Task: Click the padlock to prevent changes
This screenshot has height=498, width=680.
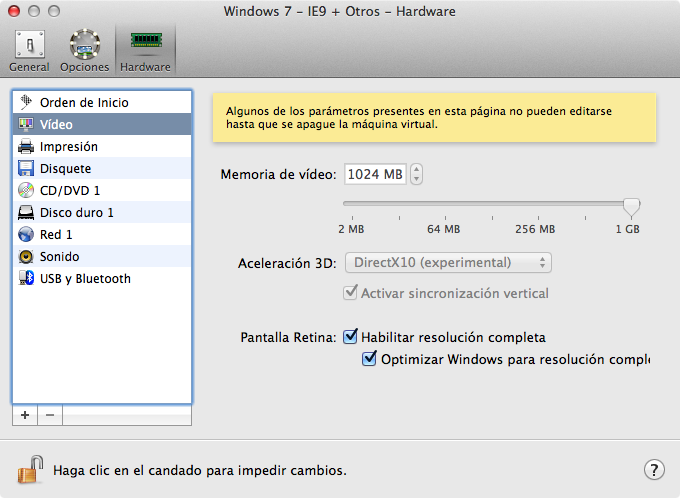Action: pyautogui.click(x=30, y=469)
